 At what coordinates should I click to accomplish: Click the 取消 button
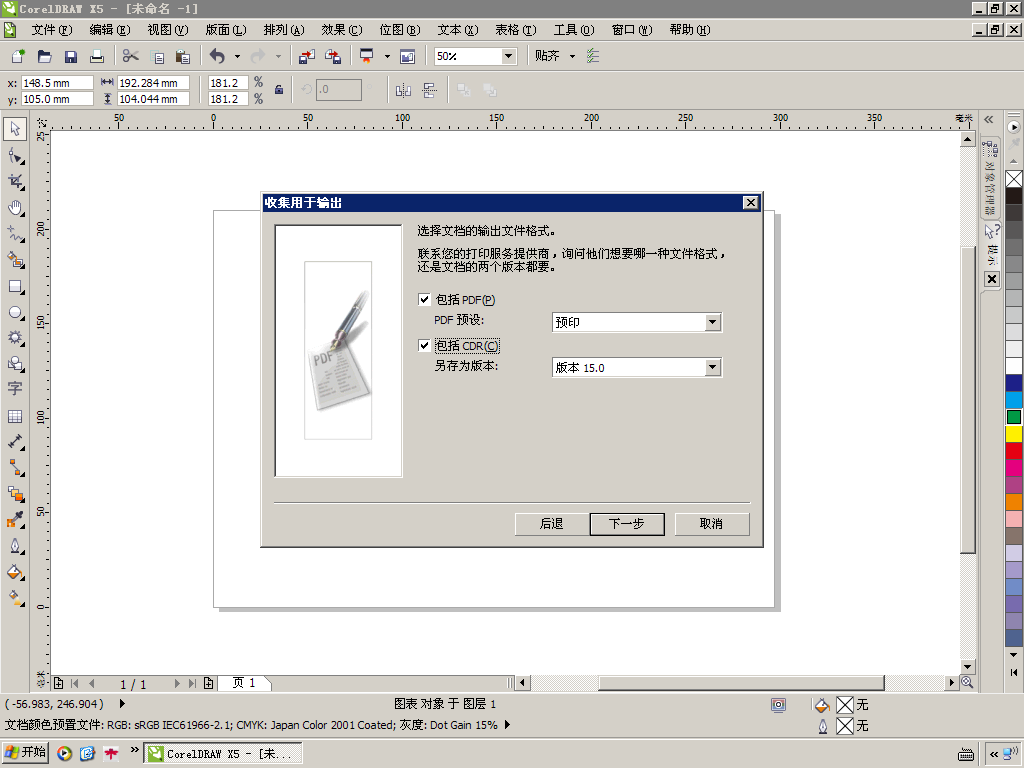[x=711, y=524]
